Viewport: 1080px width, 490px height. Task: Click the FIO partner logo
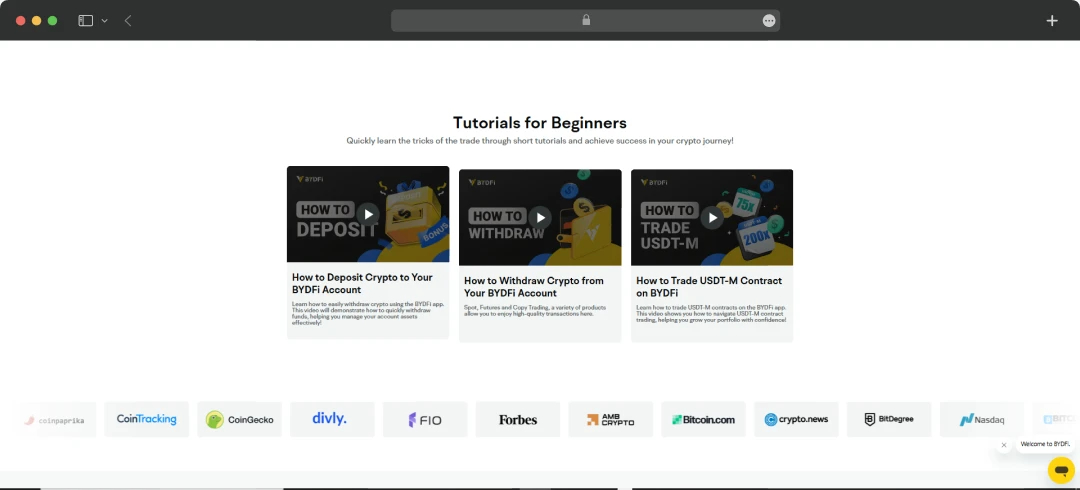pyautogui.click(x=425, y=419)
